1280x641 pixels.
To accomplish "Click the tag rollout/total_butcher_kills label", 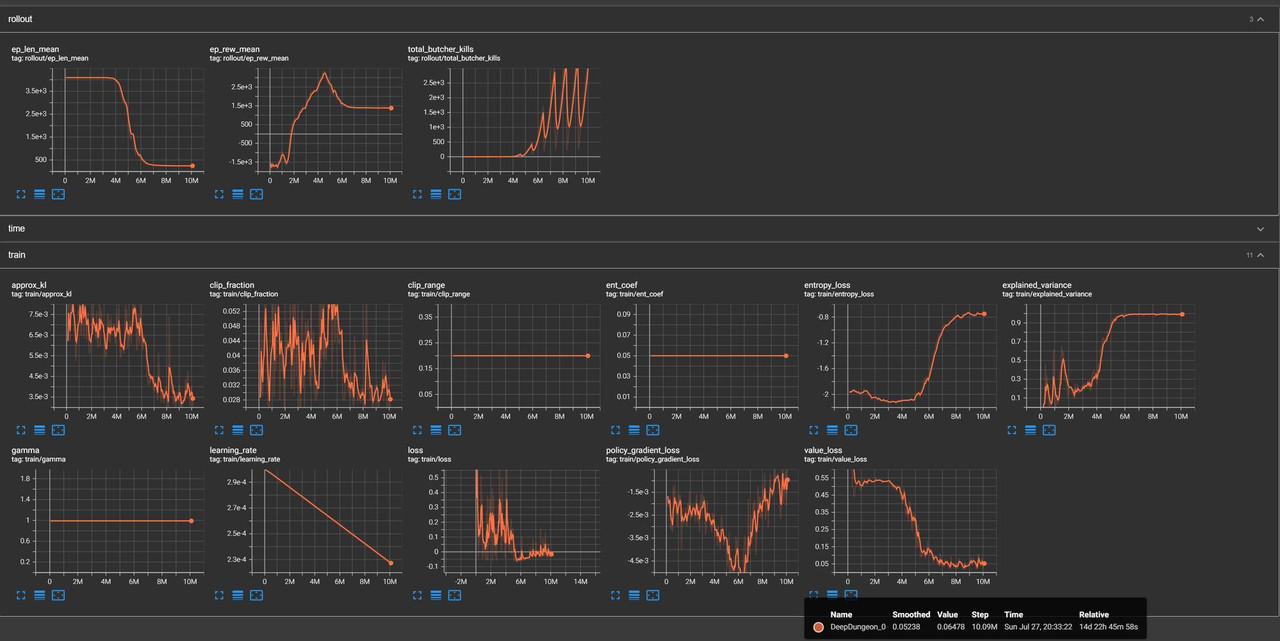I will pos(454,58).
